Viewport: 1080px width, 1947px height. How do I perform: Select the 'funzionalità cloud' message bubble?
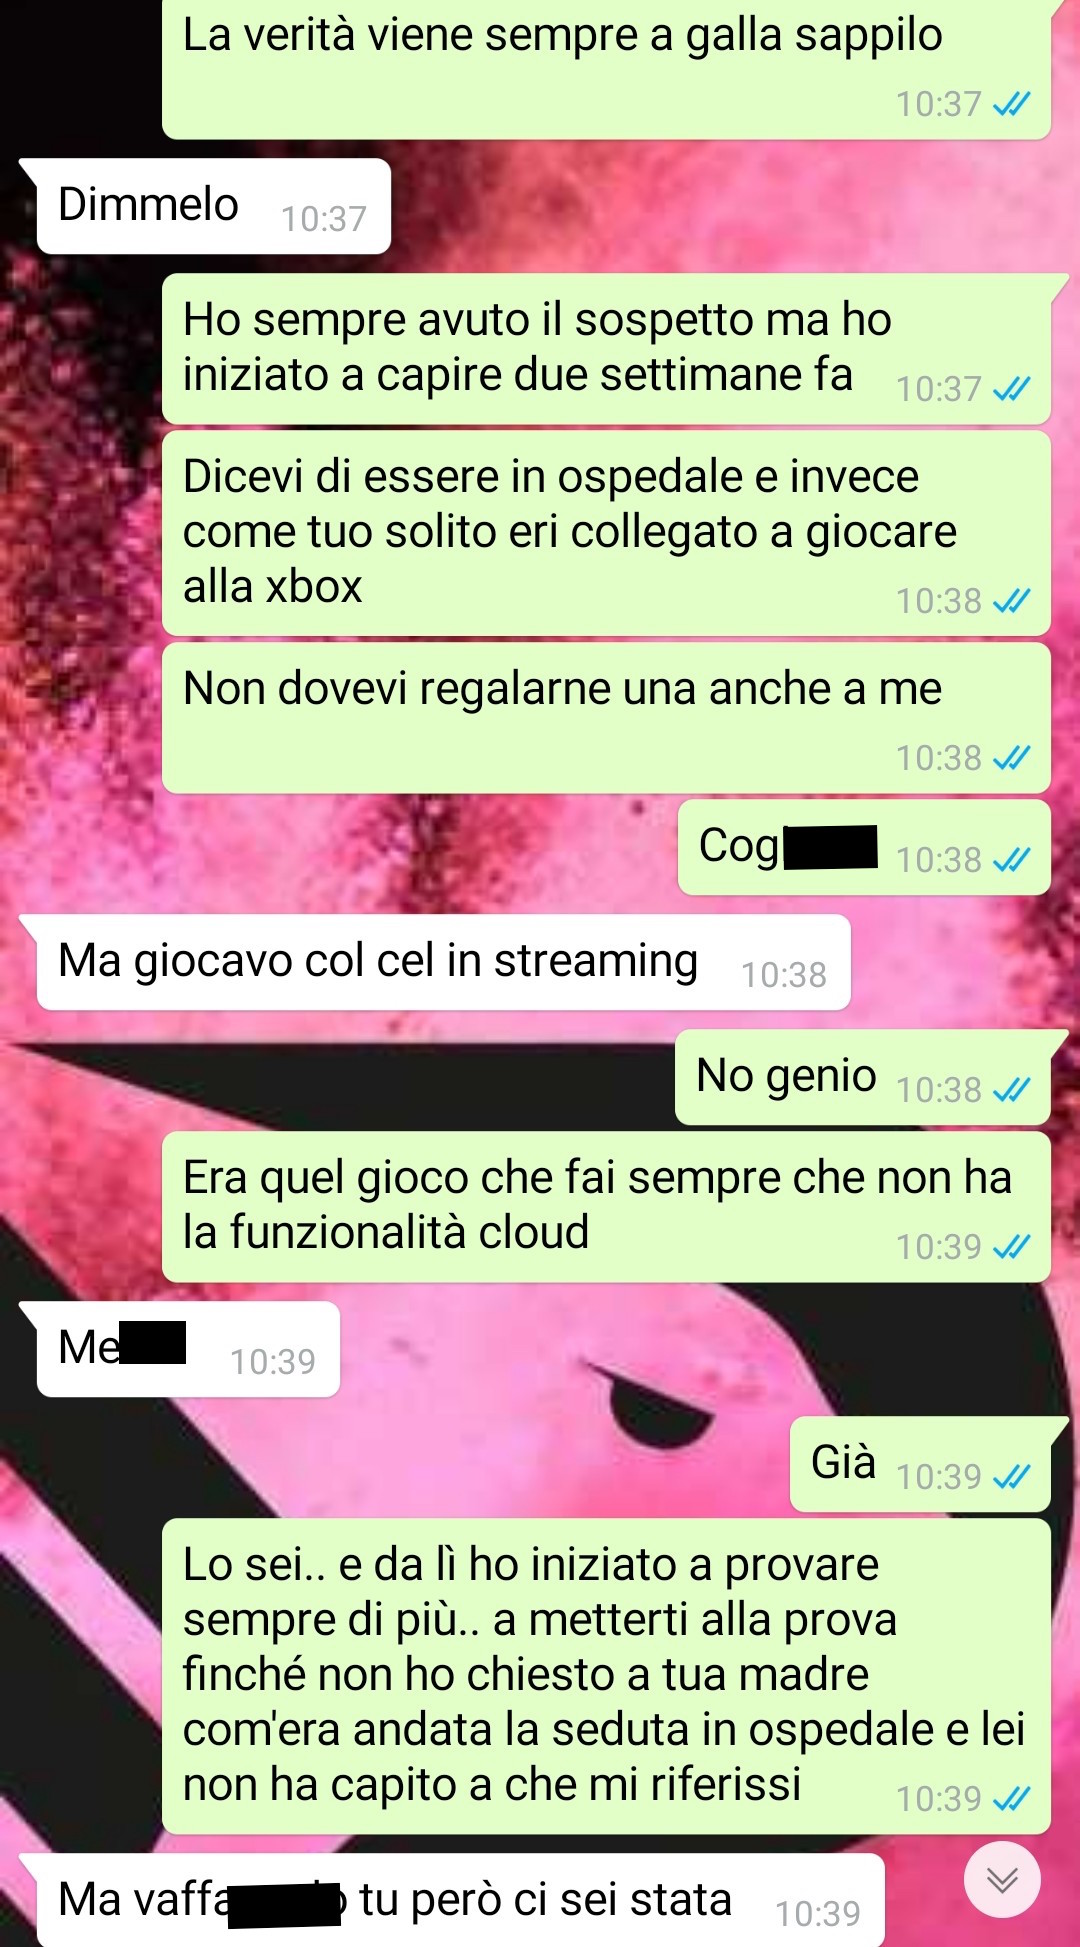coord(606,1207)
